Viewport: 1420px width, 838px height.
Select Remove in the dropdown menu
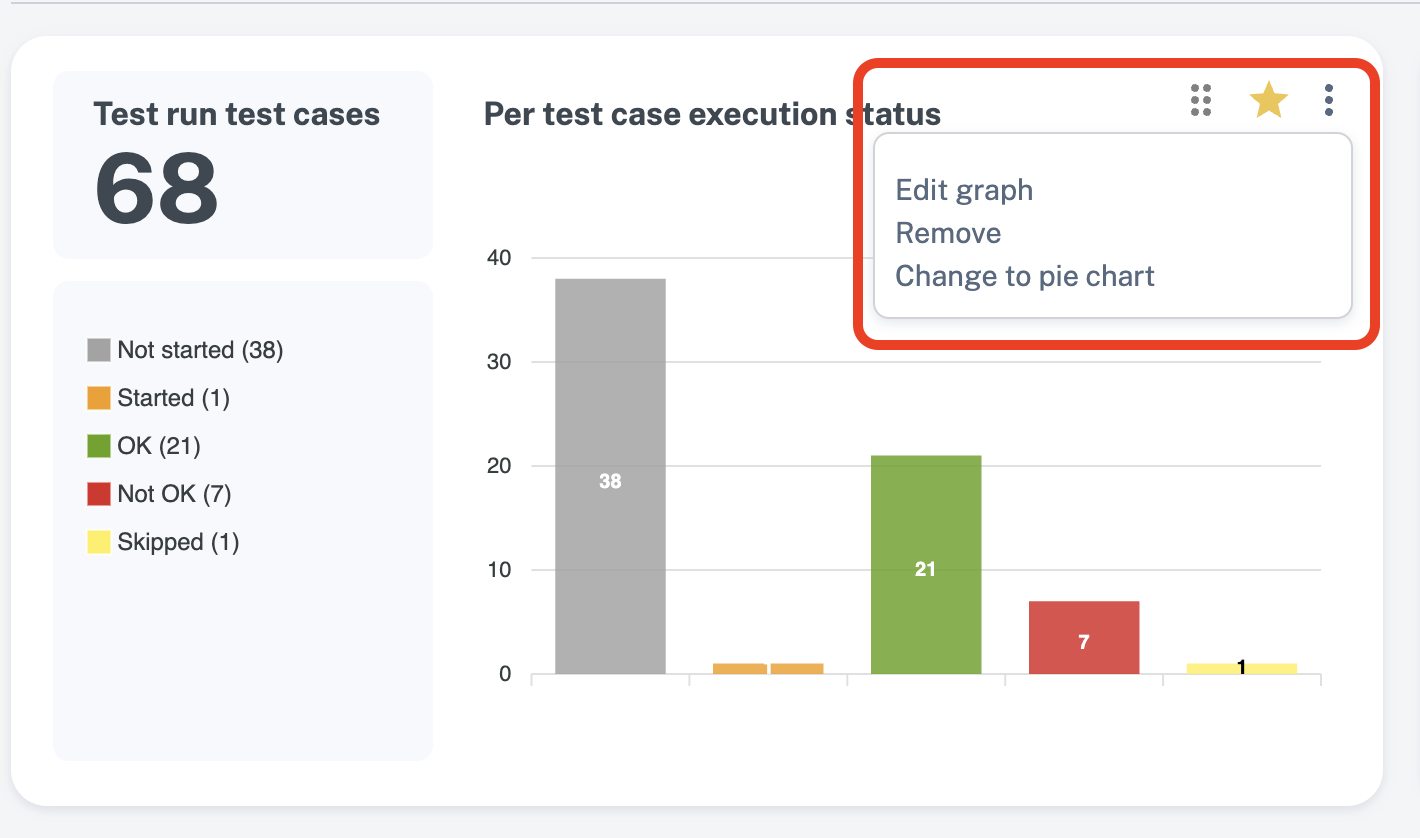pos(948,233)
